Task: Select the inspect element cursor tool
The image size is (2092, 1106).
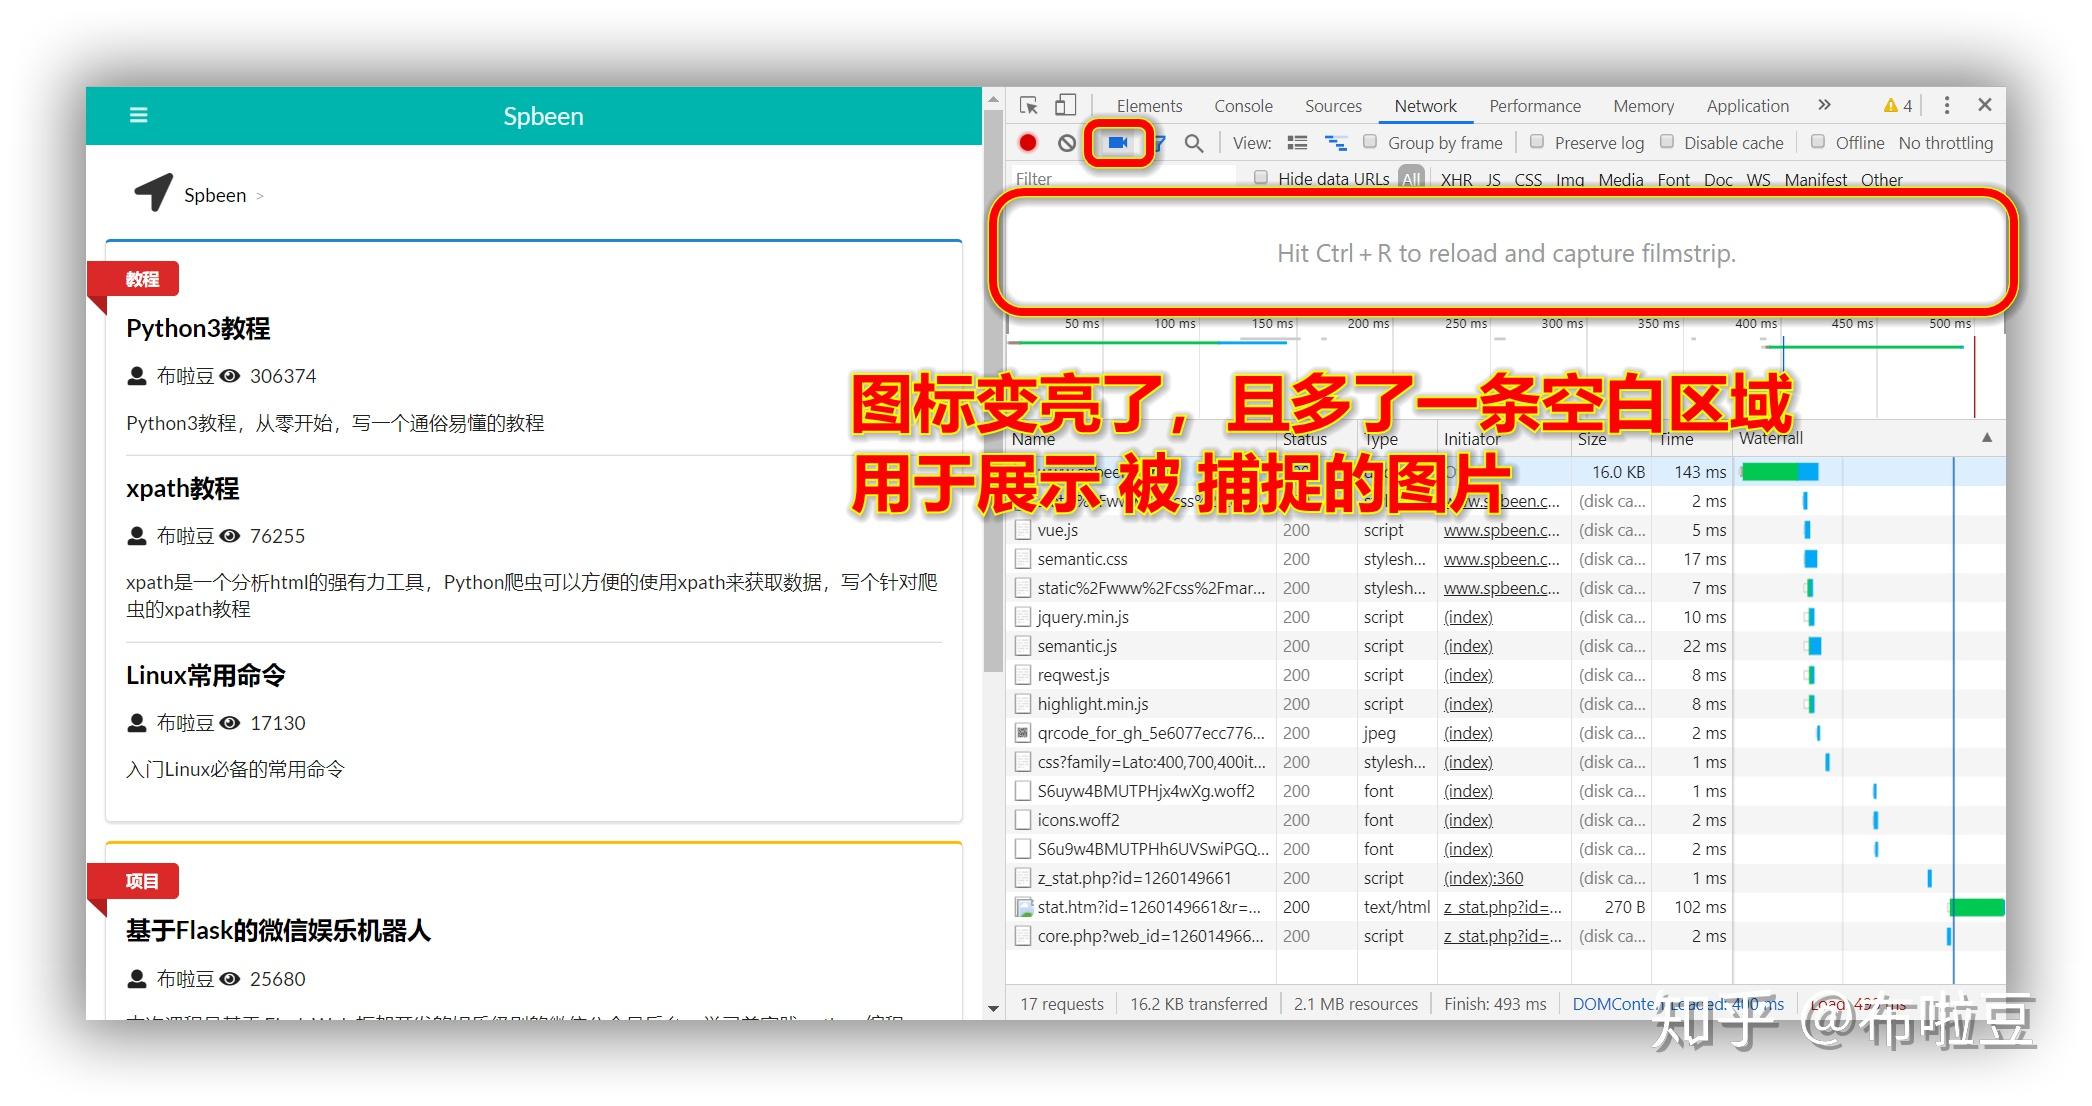Action: coord(1029,105)
